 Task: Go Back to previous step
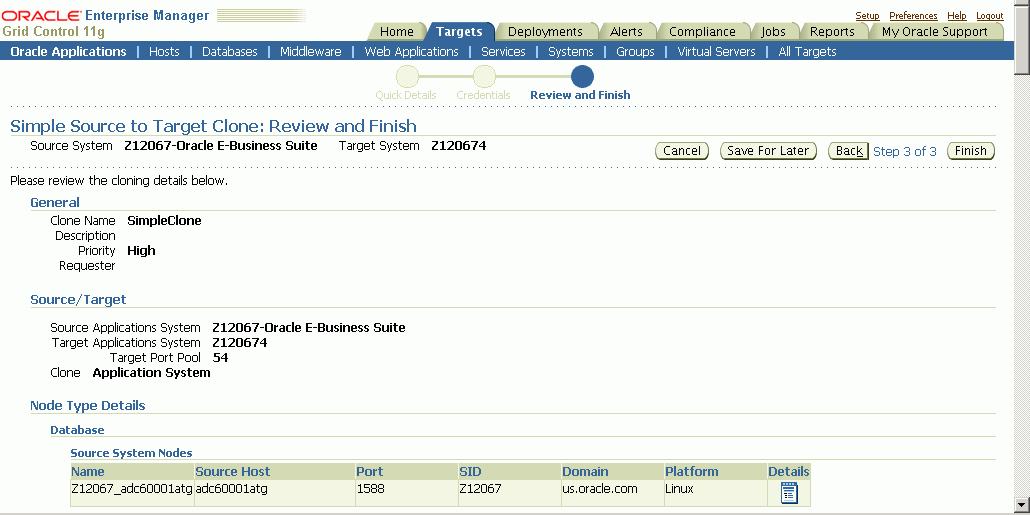pos(849,151)
